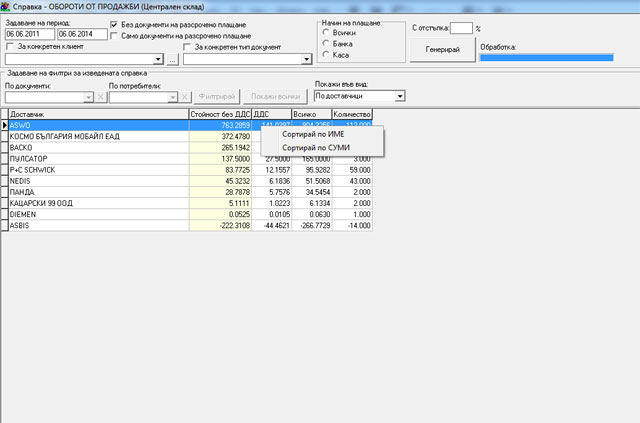Click the 'ДДС' column header

[271, 114]
